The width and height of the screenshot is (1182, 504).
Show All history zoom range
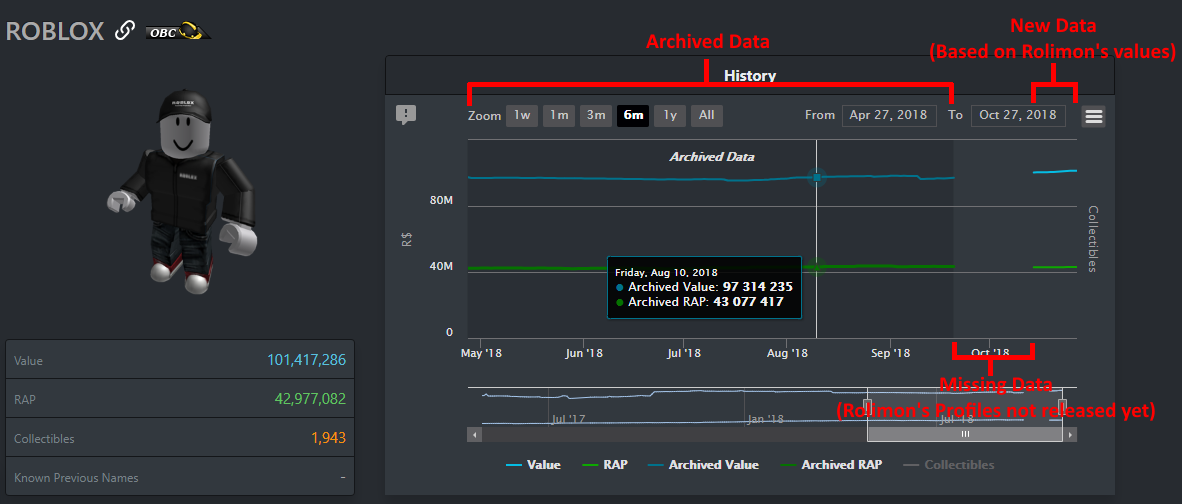tap(706, 116)
